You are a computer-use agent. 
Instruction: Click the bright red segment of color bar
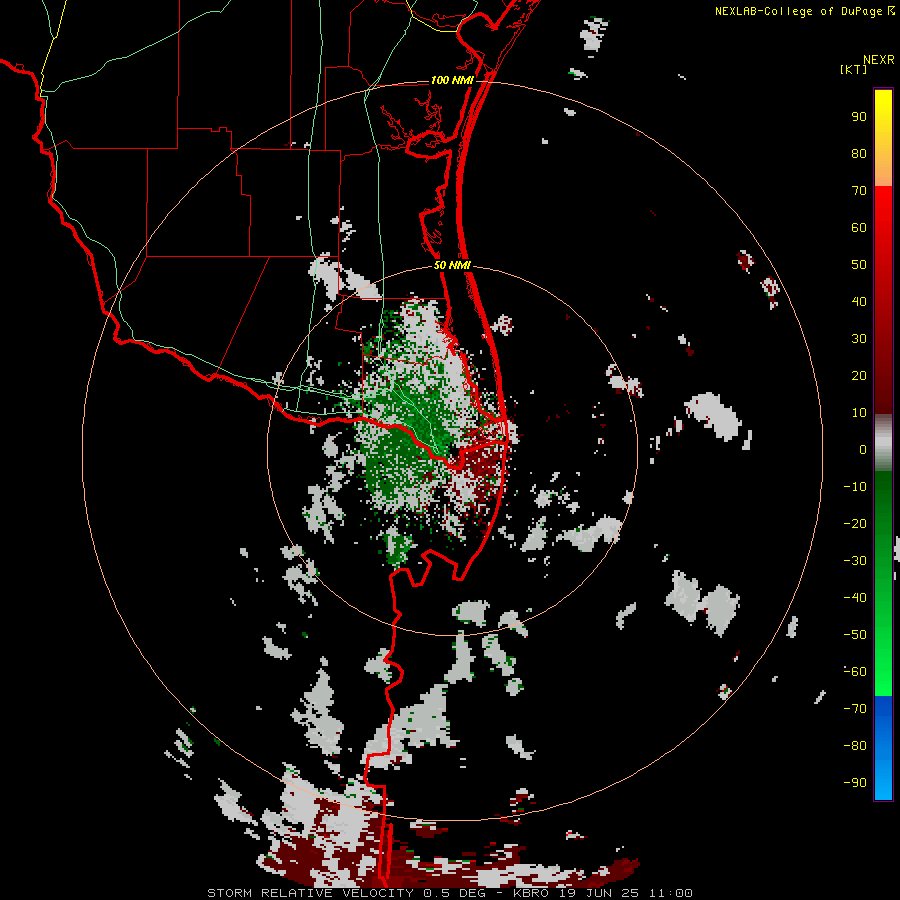click(883, 218)
